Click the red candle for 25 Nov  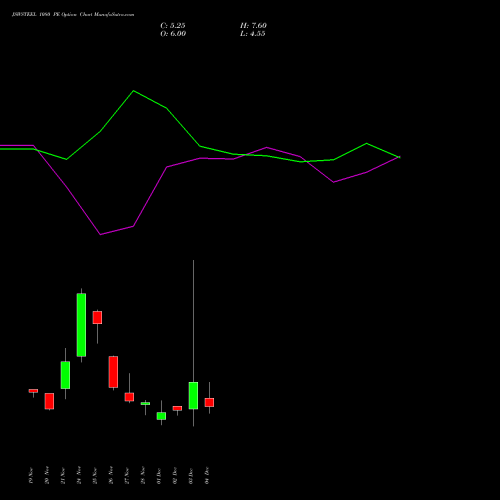click(x=97, y=317)
